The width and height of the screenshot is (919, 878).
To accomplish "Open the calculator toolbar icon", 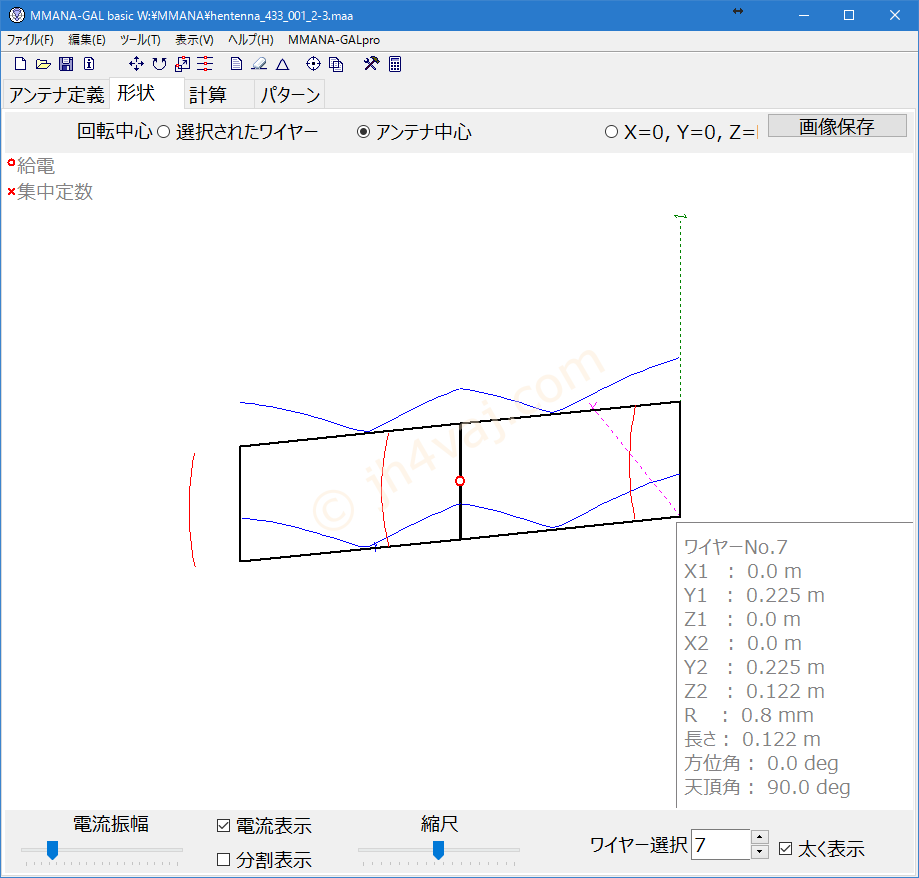I will [x=395, y=64].
